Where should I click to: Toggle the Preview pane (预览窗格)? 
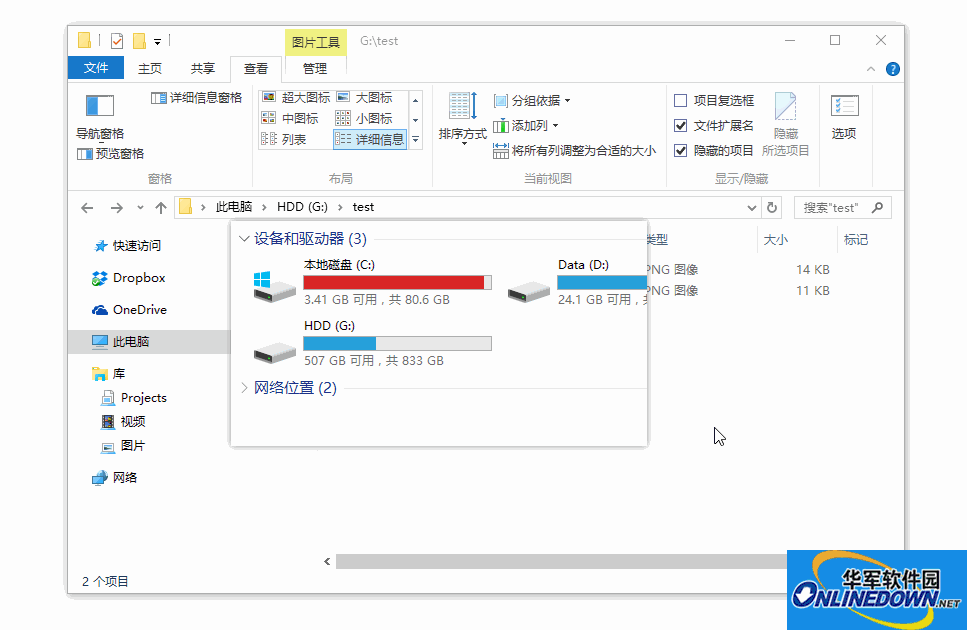110,153
